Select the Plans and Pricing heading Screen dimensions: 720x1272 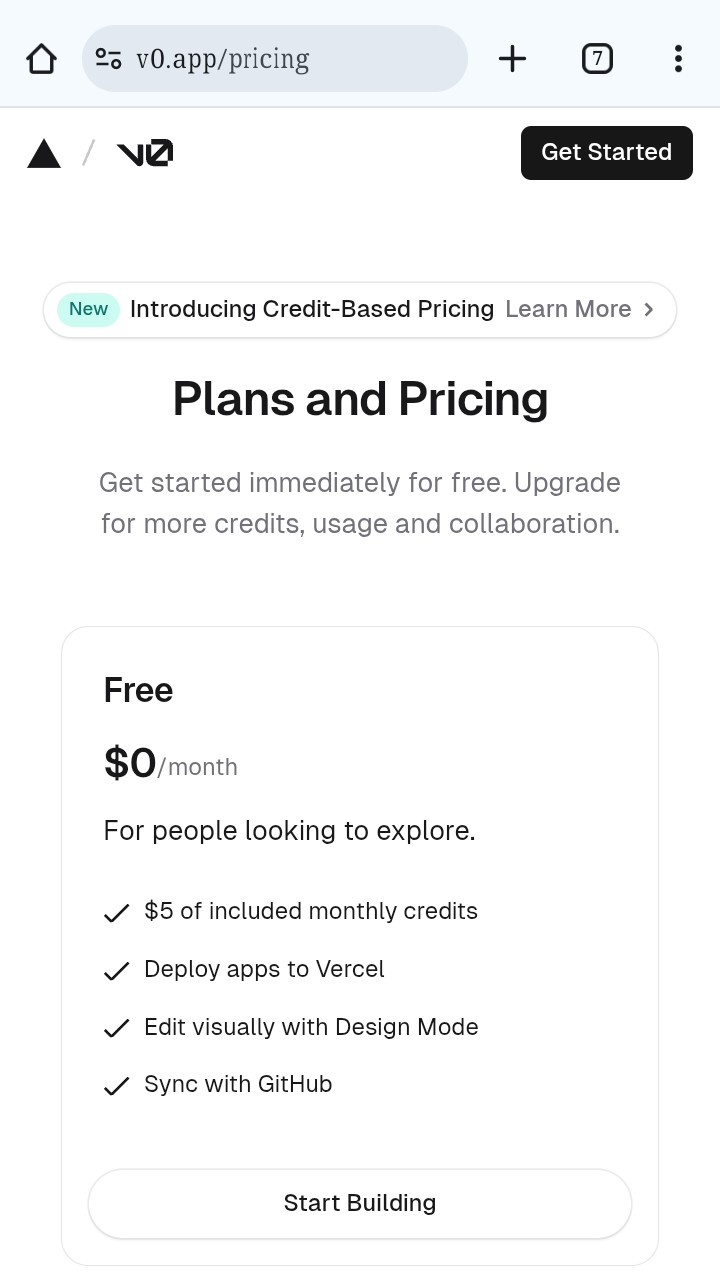(360, 399)
